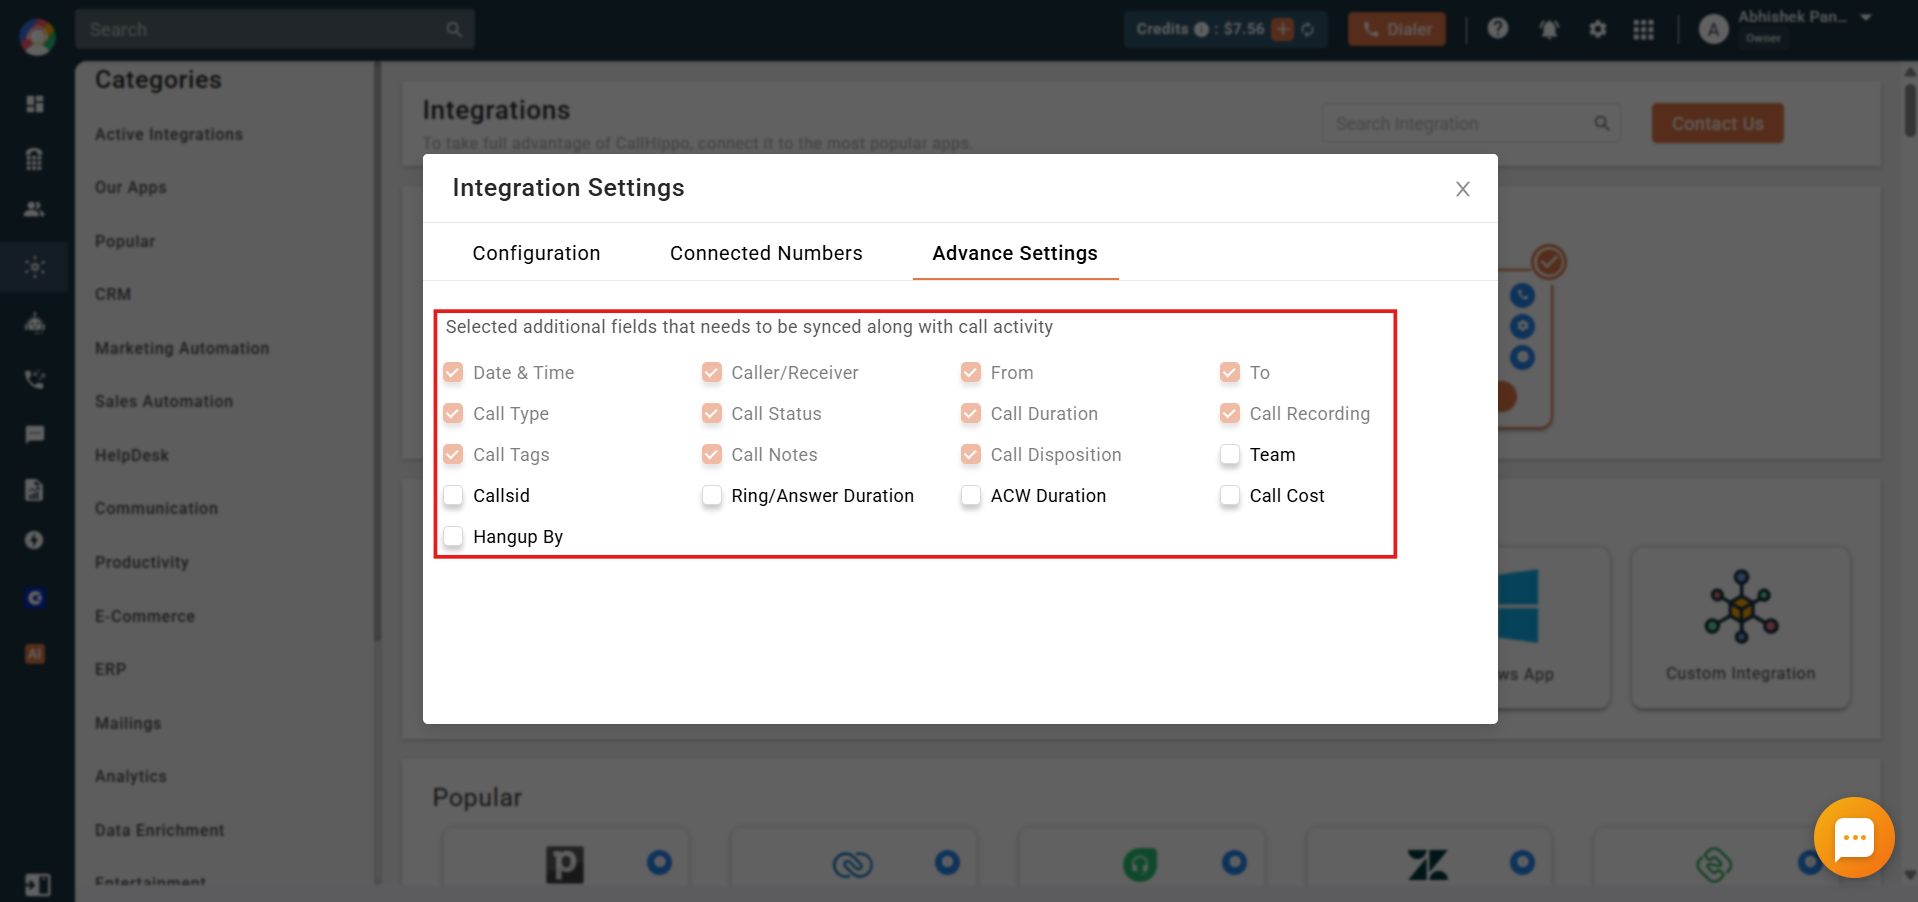The width and height of the screenshot is (1918, 902).
Task: Select the Productivity category
Action: pyautogui.click(x=142, y=562)
